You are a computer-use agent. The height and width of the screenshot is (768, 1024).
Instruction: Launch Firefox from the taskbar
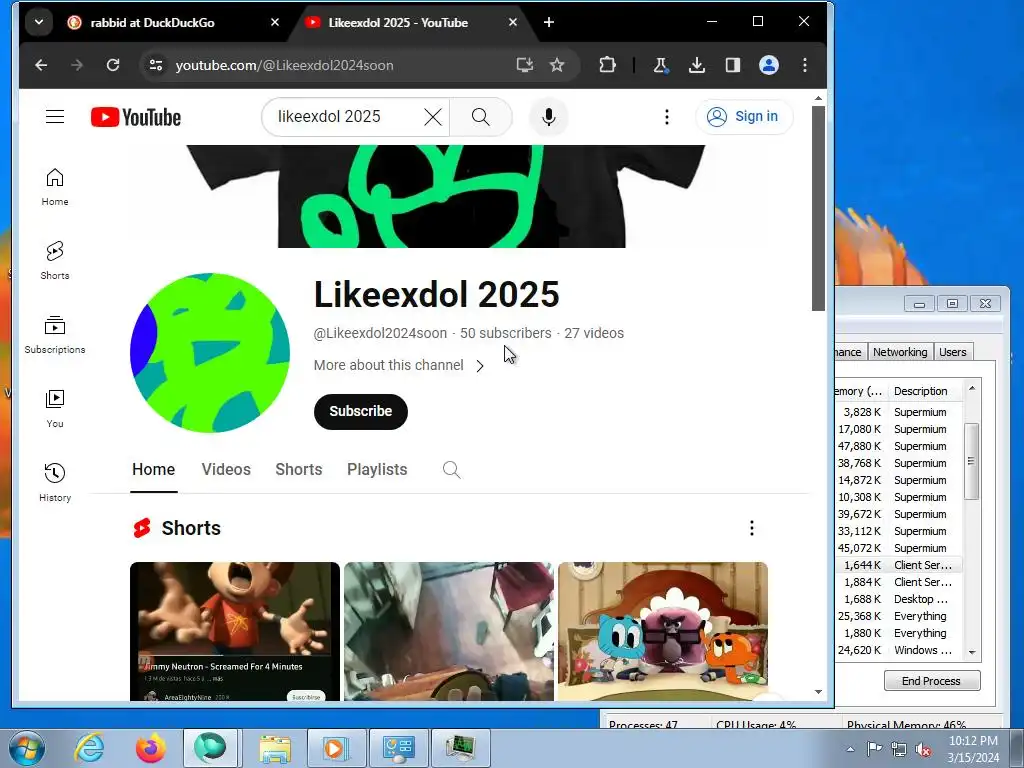(x=150, y=748)
